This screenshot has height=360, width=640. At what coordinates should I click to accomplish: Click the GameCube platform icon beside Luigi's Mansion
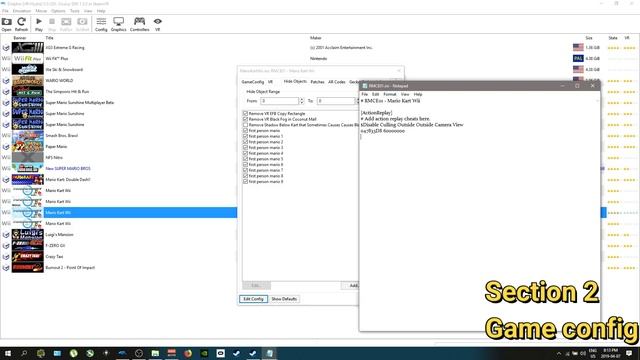[x=6, y=235]
